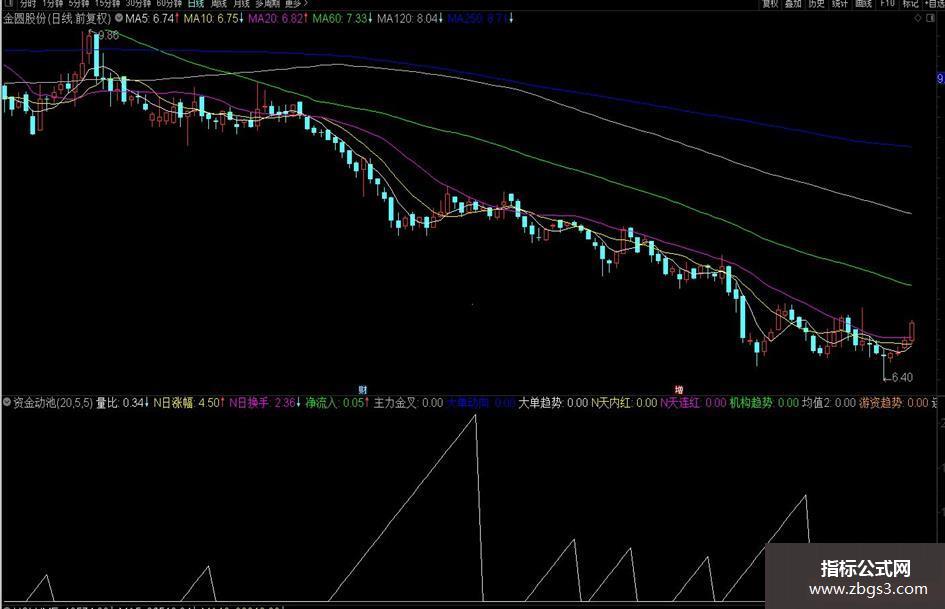Select the 周线 weekly chart tab
Image resolution: width=945 pixels, height=609 pixels.
pos(219,4)
